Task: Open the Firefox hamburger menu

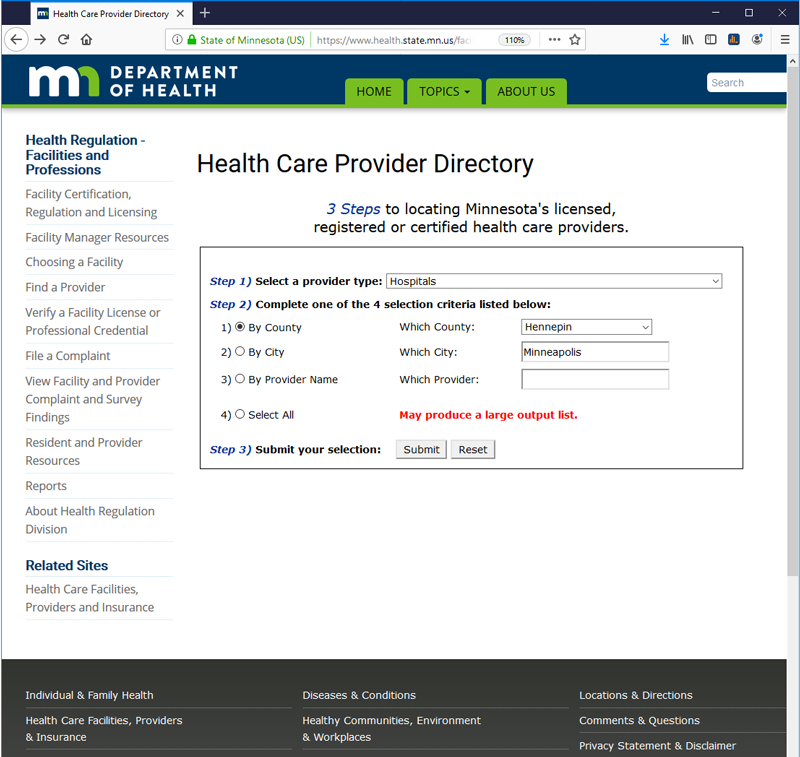Action: coord(785,40)
